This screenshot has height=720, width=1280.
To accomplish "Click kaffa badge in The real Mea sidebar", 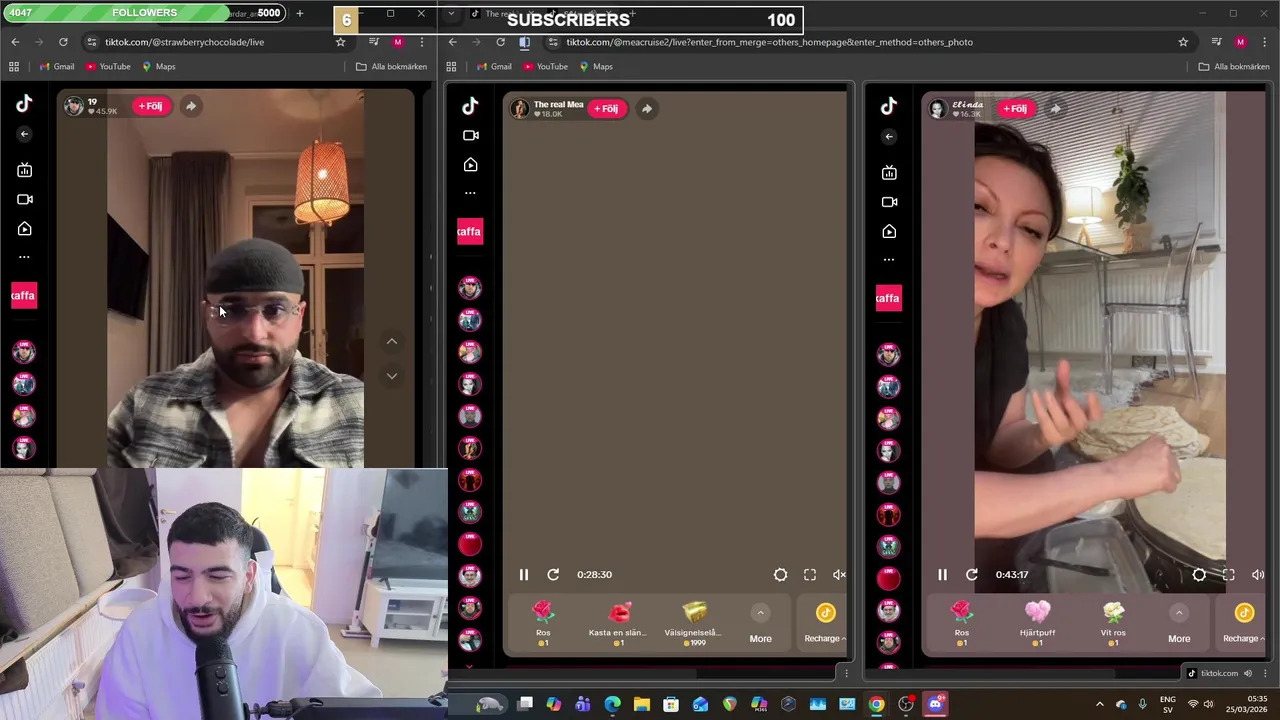I will 469,231.
